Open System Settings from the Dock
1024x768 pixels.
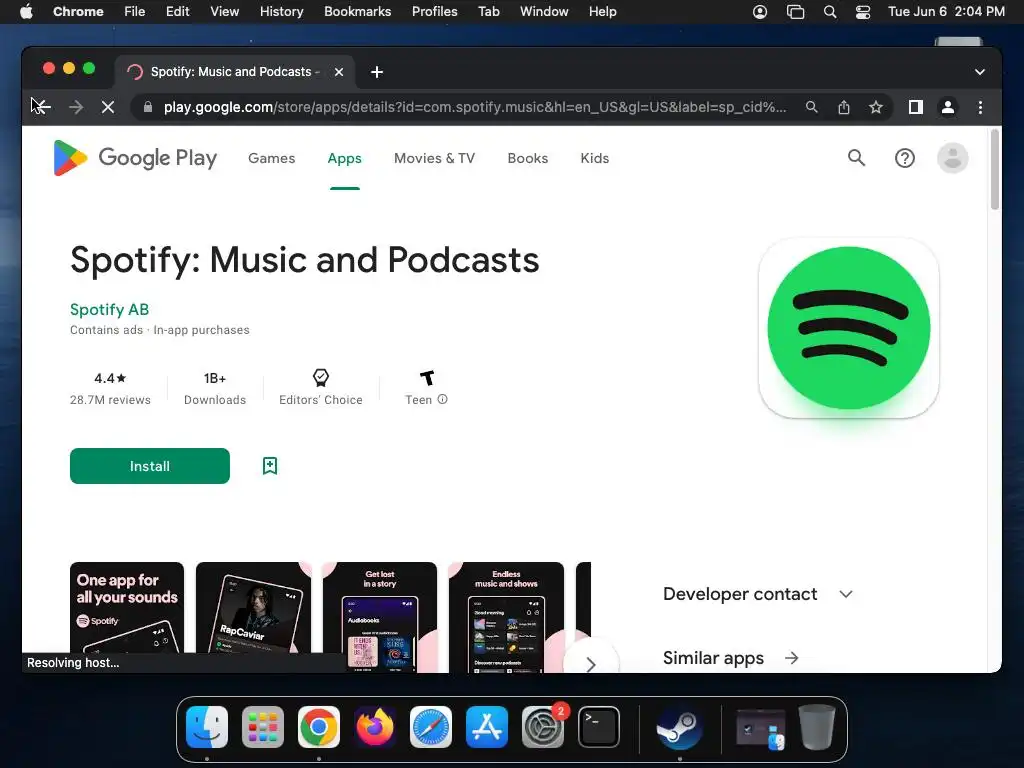(543, 727)
